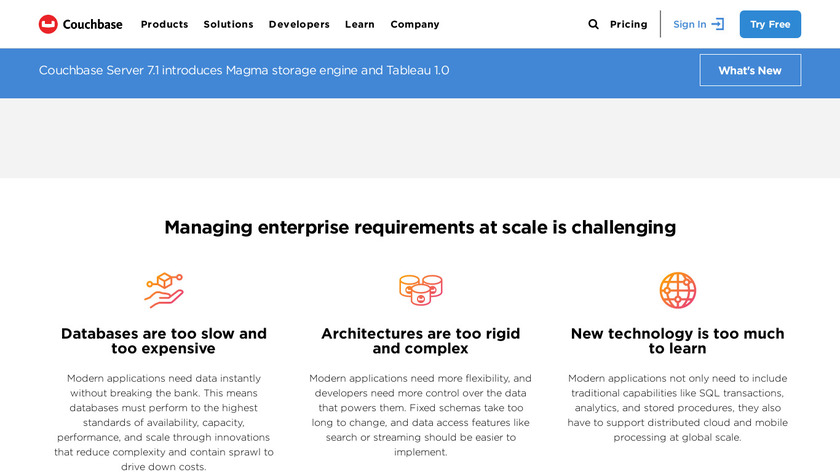840x472 pixels.
Task: Click the What's New button
Action: (750, 70)
